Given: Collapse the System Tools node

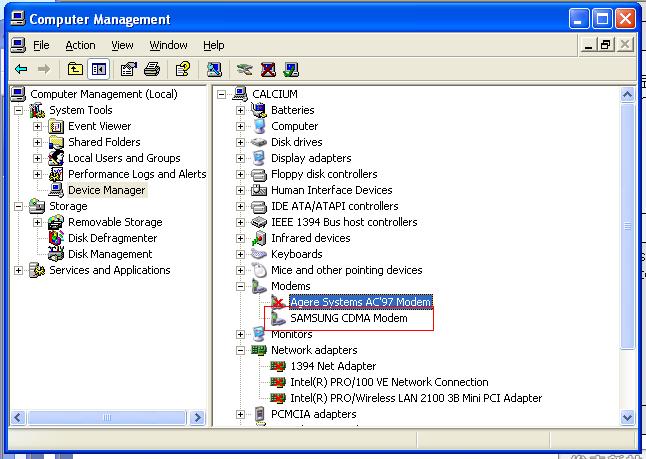Looking at the screenshot, I should click(x=18, y=110).
